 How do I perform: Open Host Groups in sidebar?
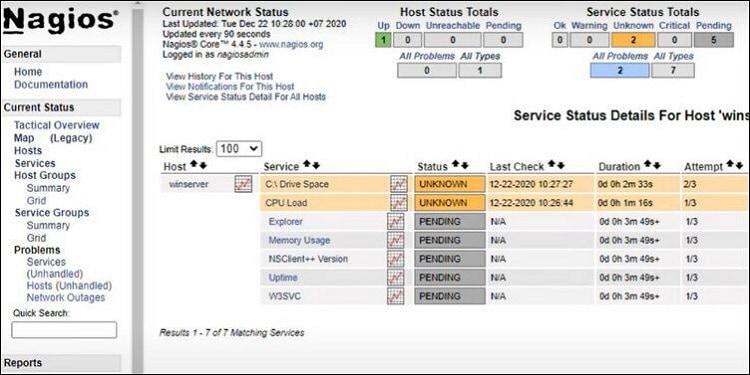click(44, 176)
